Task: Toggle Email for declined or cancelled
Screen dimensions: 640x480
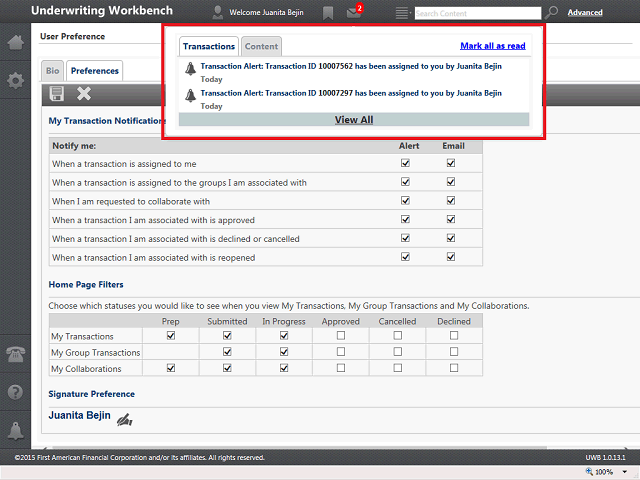Action: [x=451, y=238]
